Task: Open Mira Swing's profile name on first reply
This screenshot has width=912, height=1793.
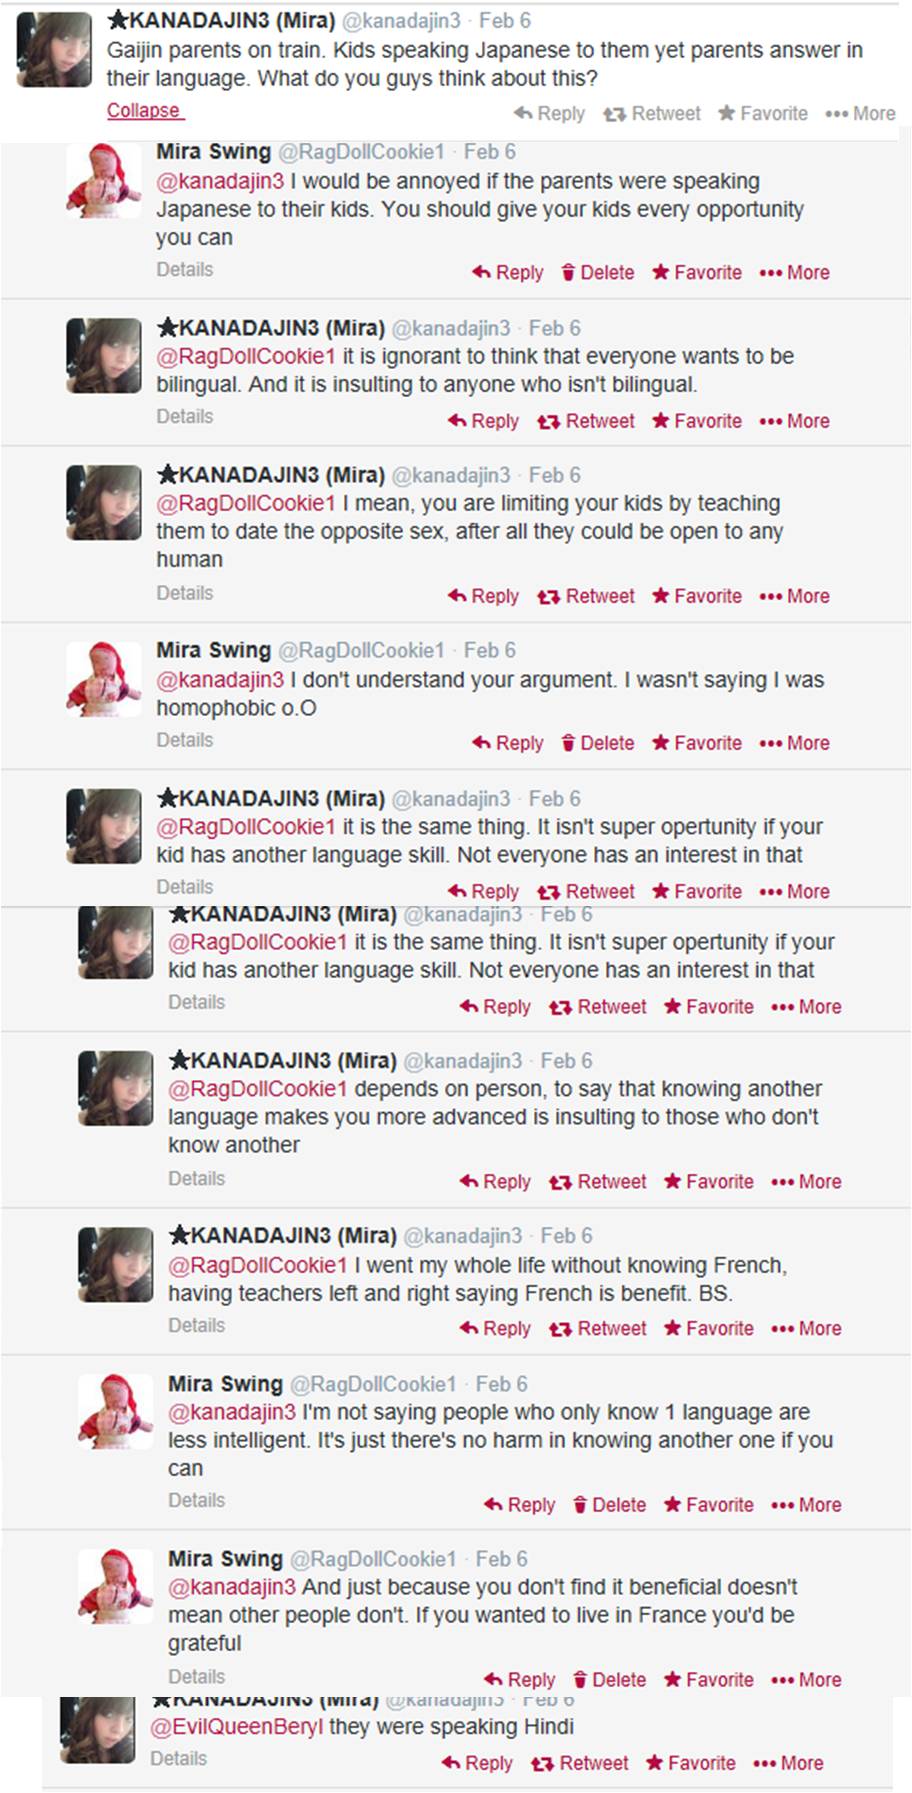Action: coord(213,152)
